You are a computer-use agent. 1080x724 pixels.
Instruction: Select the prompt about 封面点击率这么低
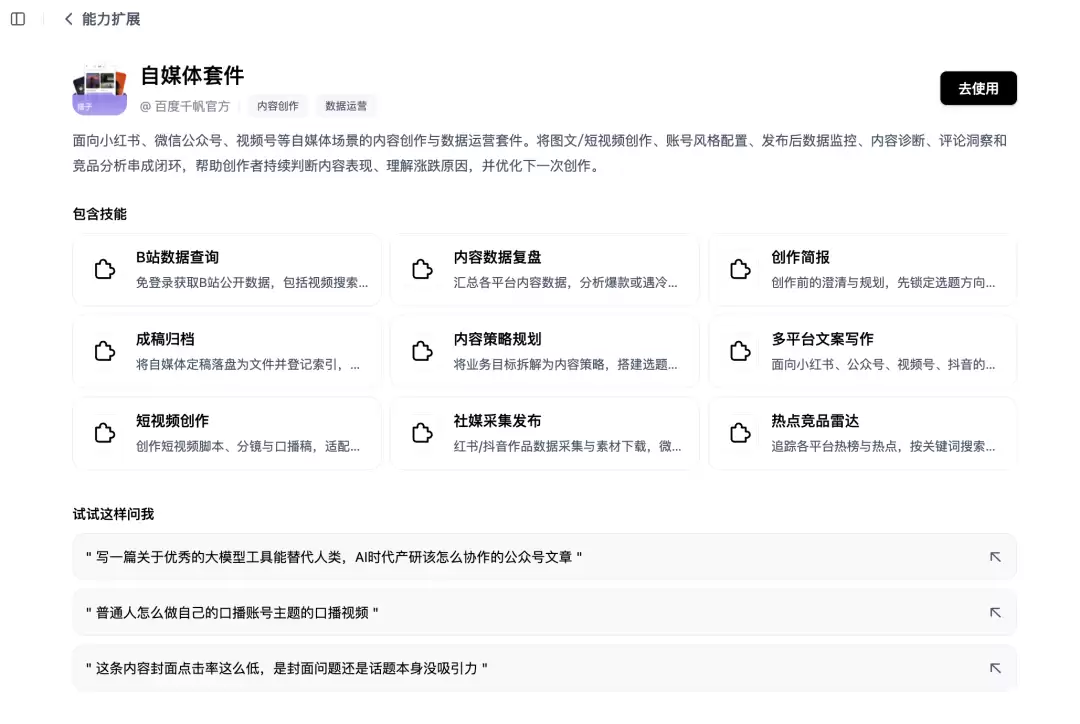(544, 668)
